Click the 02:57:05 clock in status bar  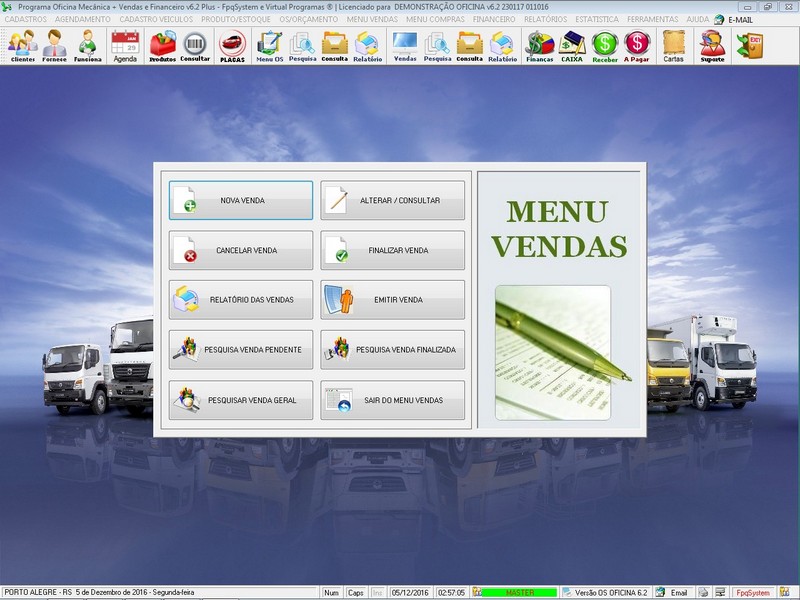point(452,593)
